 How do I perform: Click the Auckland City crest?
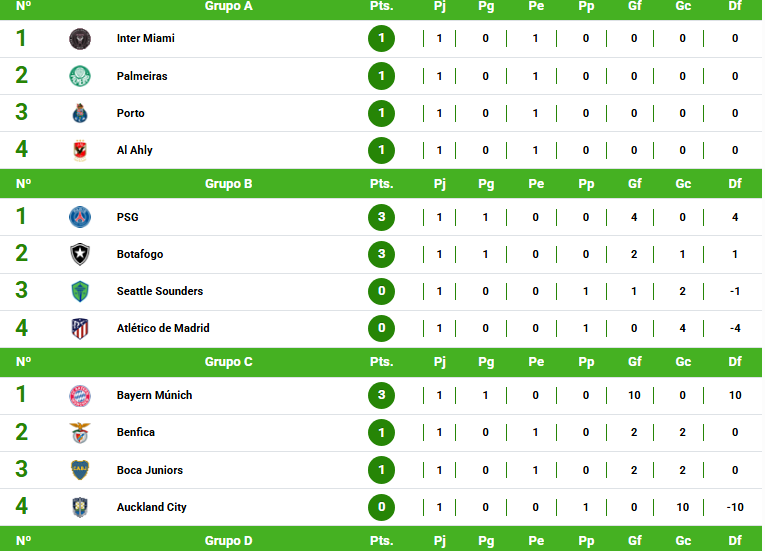(x=80, y=507)
